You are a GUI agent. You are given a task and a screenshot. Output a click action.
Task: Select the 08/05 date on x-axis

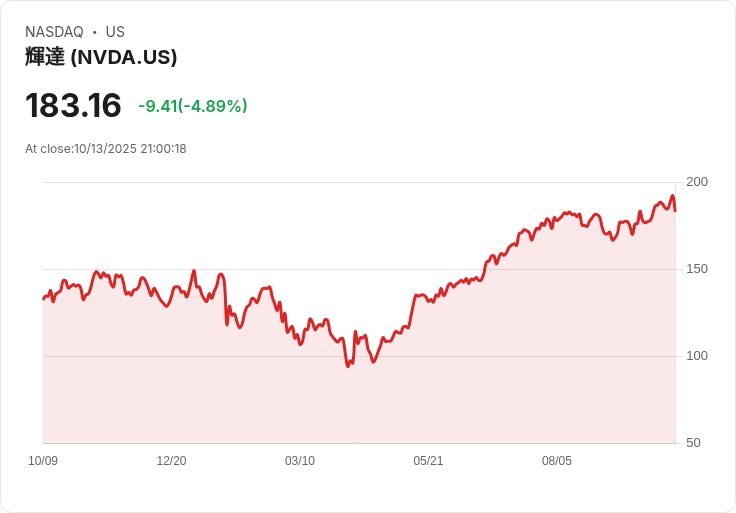pos(557,461)
